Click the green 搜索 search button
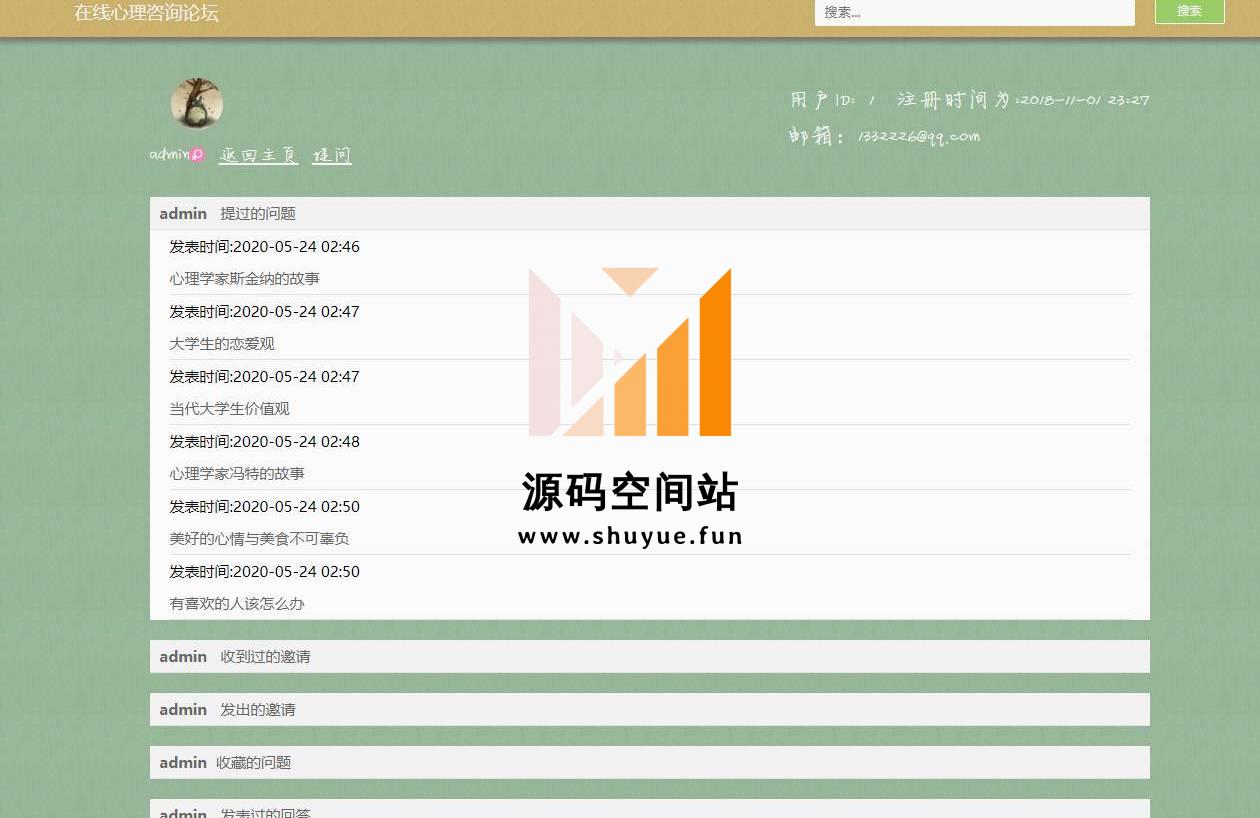 1190,11
